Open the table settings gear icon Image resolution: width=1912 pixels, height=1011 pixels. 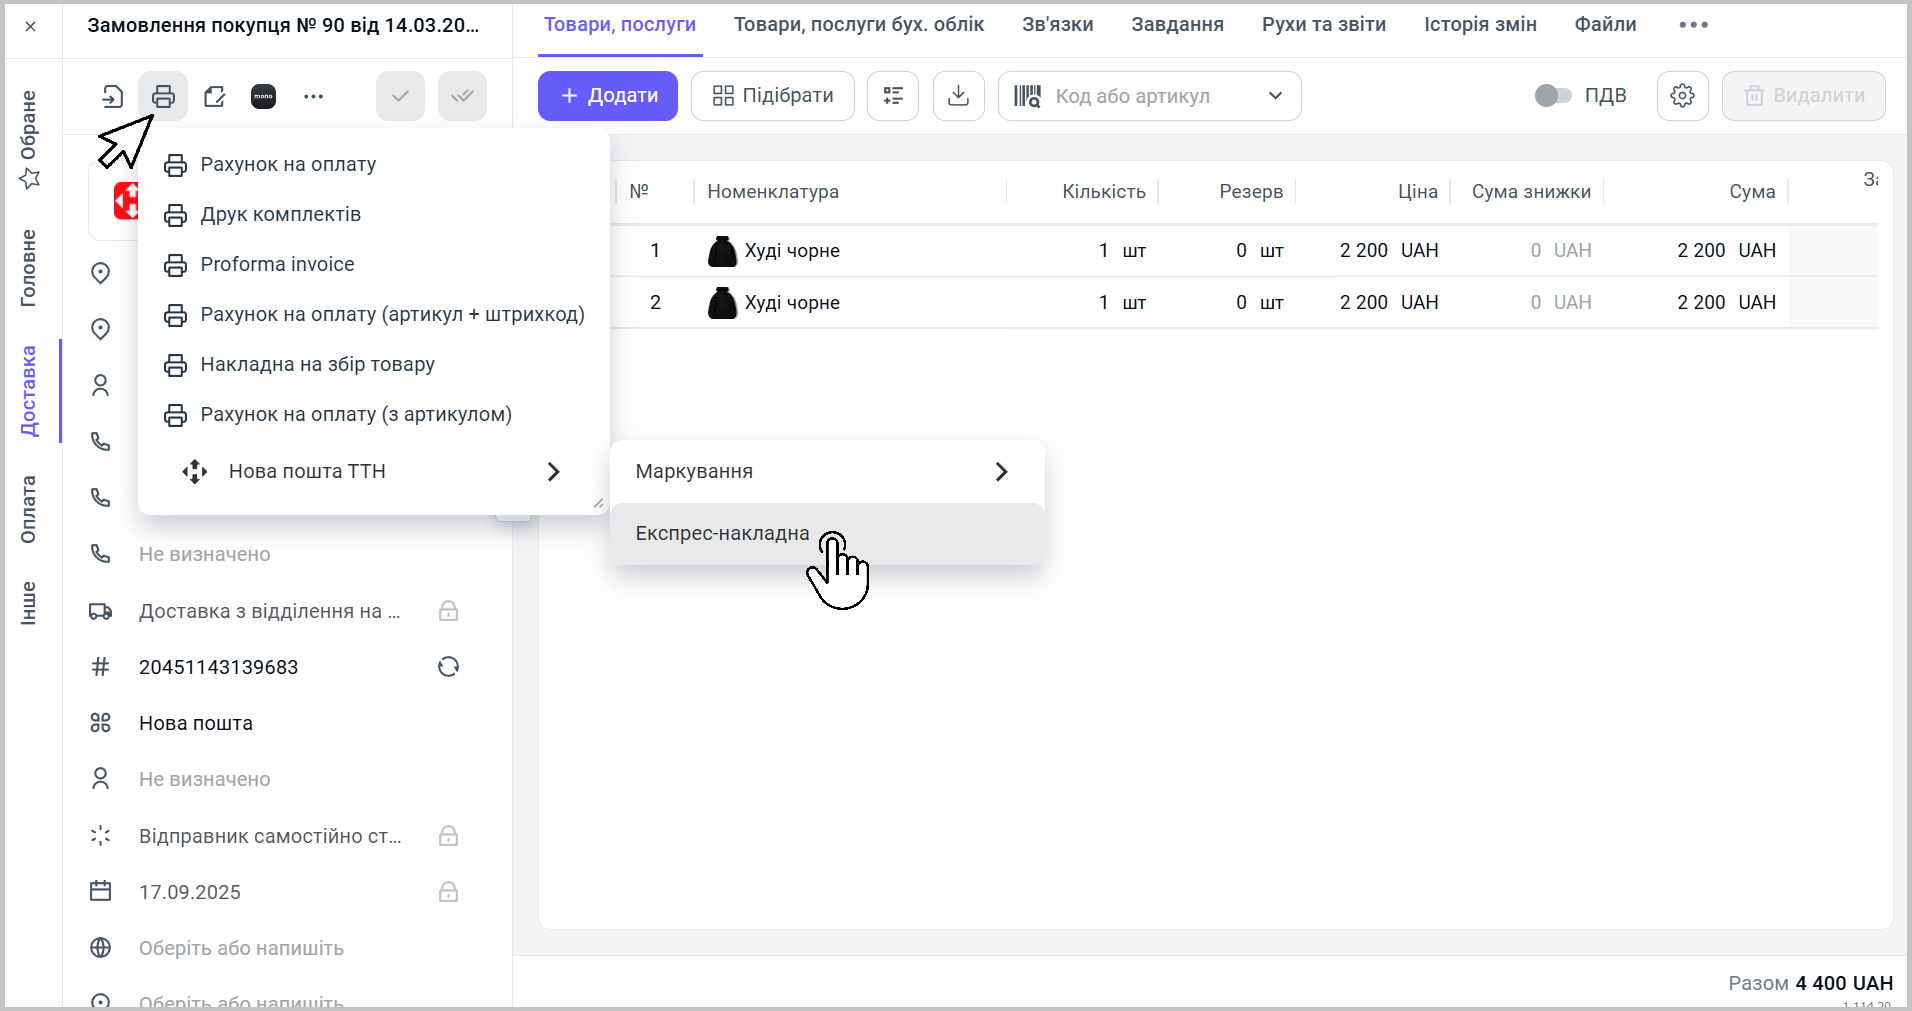pyautogui.click(x=1682, y=96)
